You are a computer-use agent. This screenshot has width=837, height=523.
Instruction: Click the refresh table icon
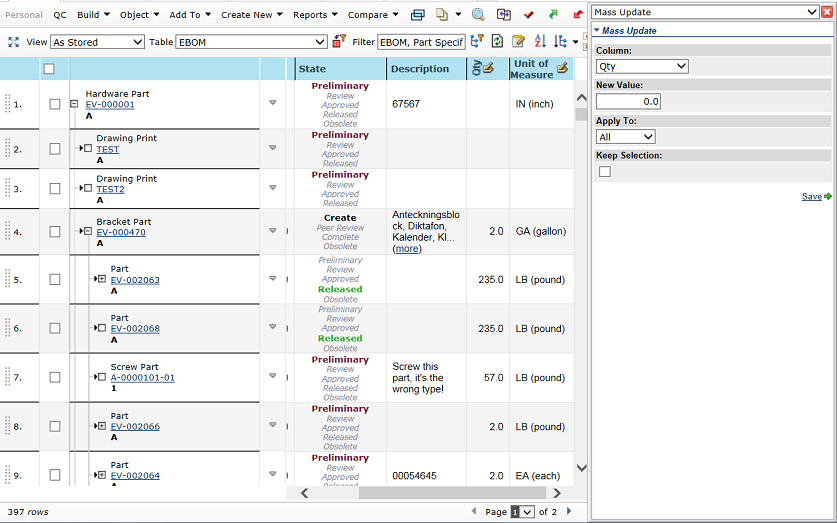[x=497, y=42]
